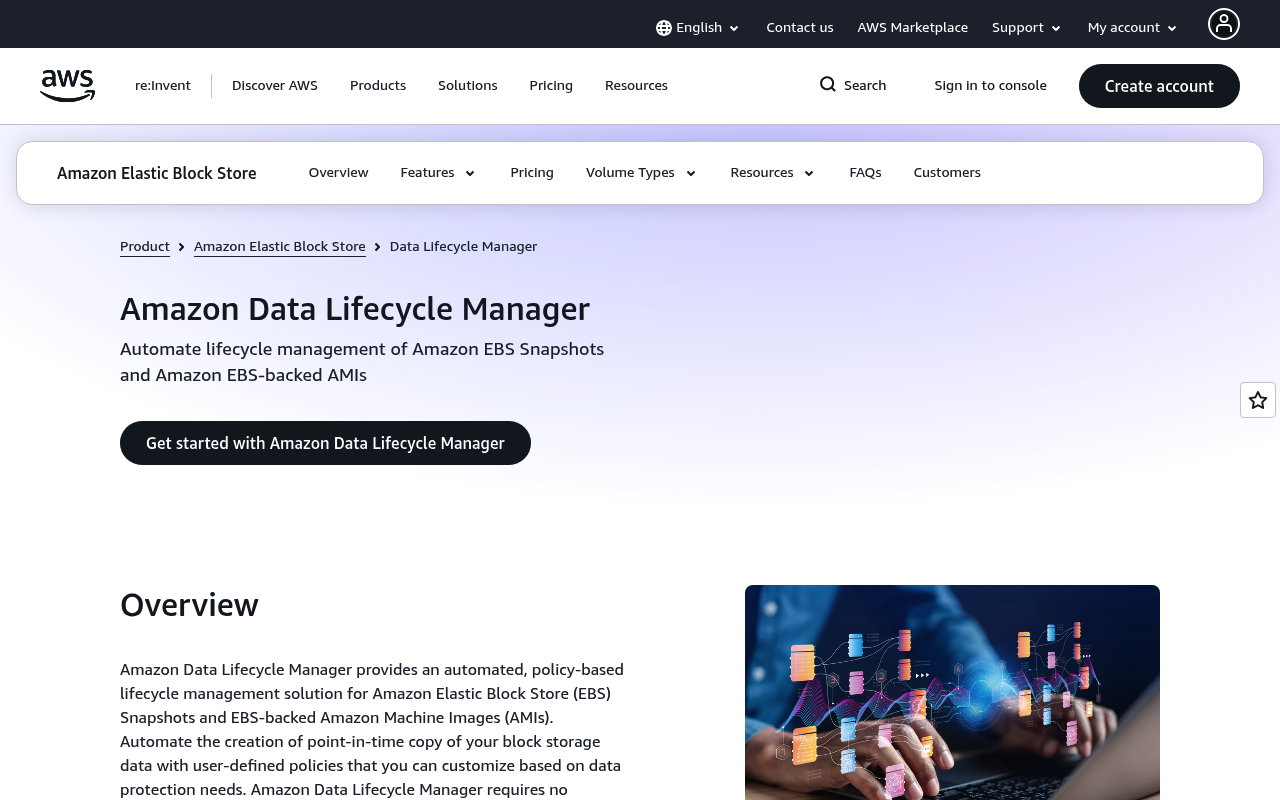Click the globe language icon
Image resolution: width=1280 pixels, height=800 pixels.
click(664, 28)
